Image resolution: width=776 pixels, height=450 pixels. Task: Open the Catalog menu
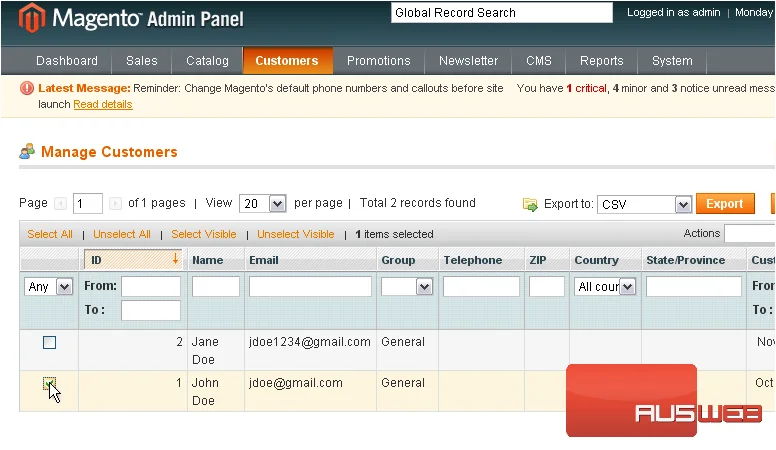[x=207, y=61]
